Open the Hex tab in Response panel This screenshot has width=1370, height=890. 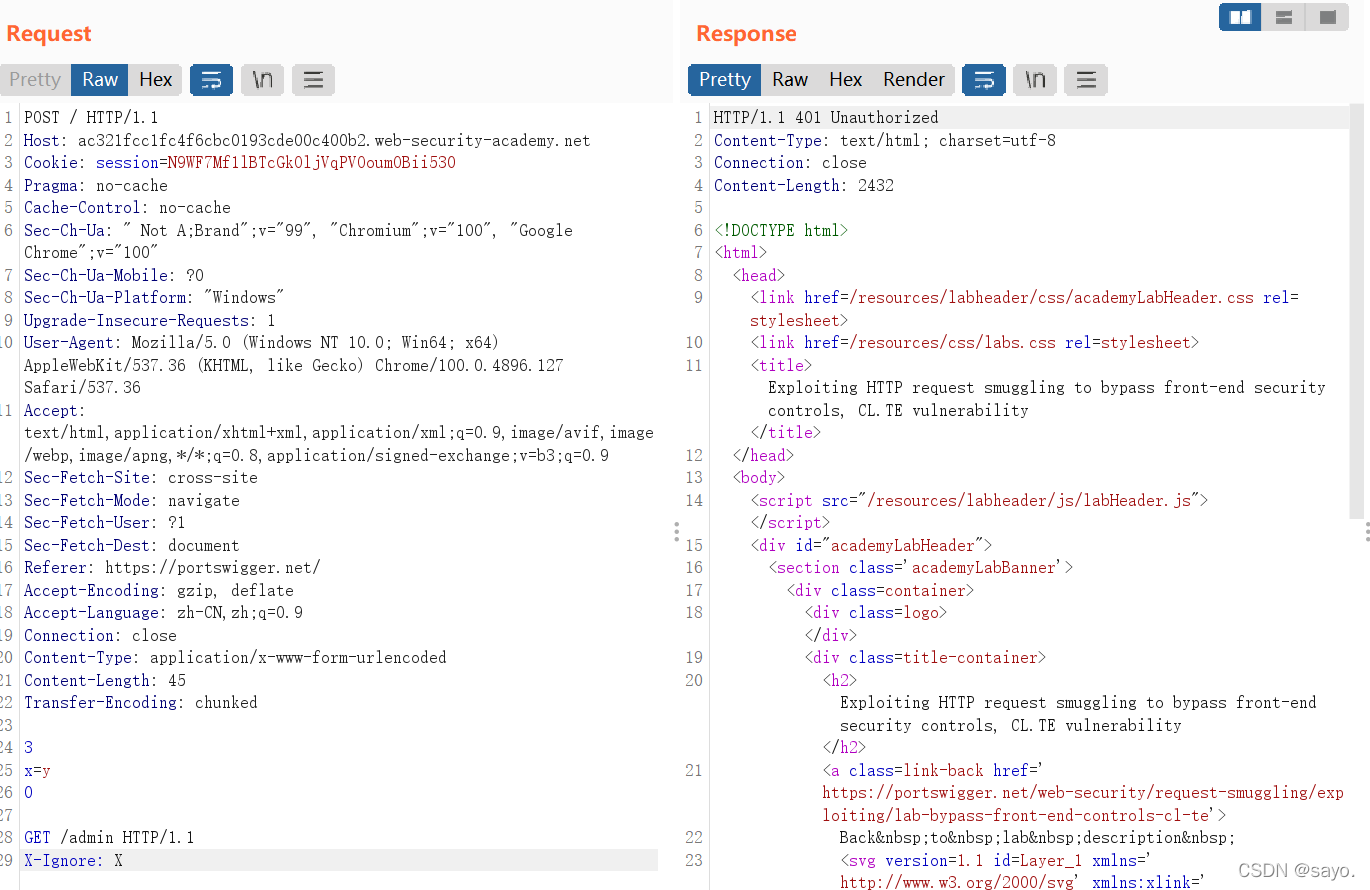pos(845,80)
